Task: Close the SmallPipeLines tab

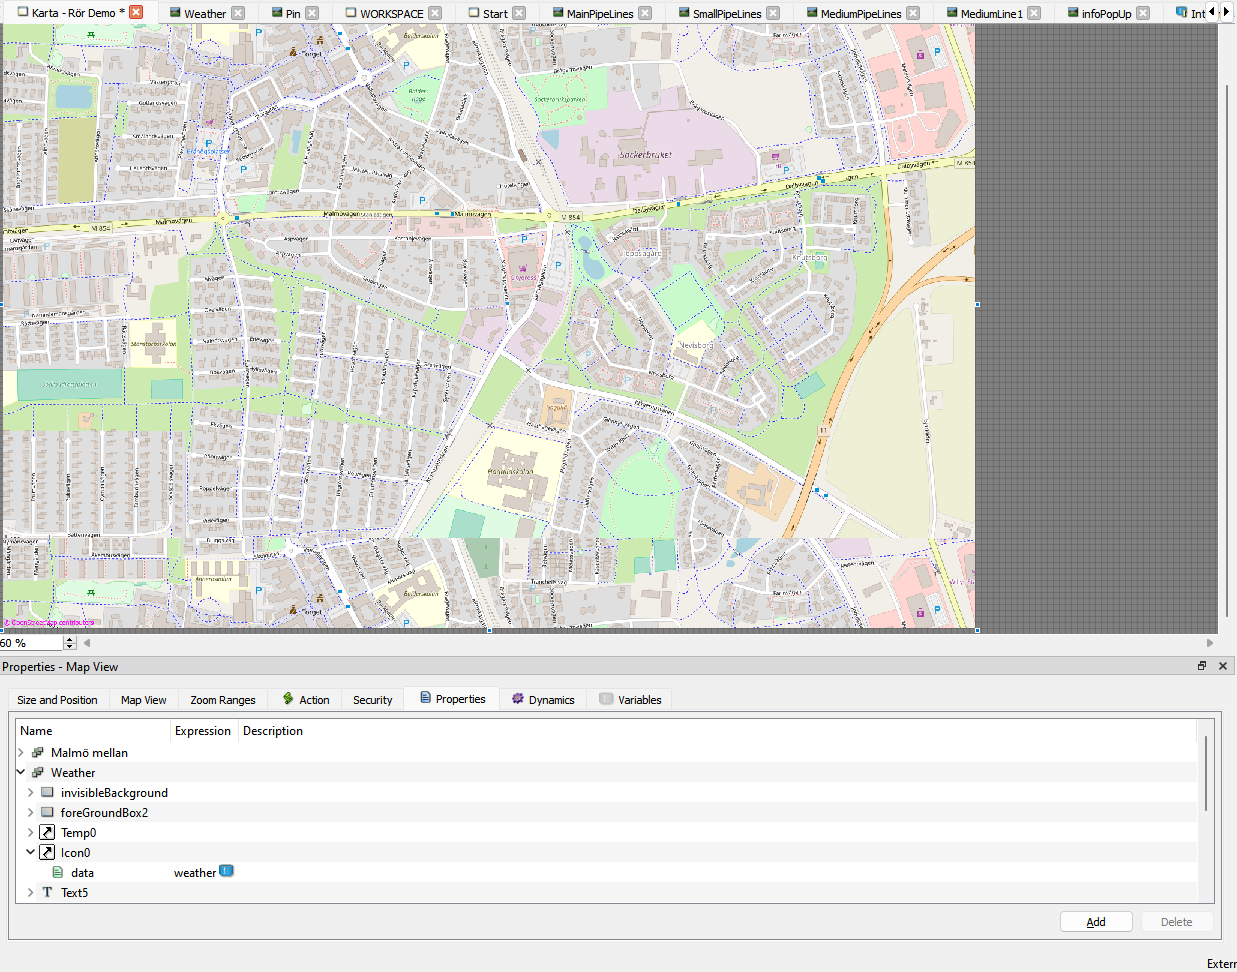Action: coord(773,13)
